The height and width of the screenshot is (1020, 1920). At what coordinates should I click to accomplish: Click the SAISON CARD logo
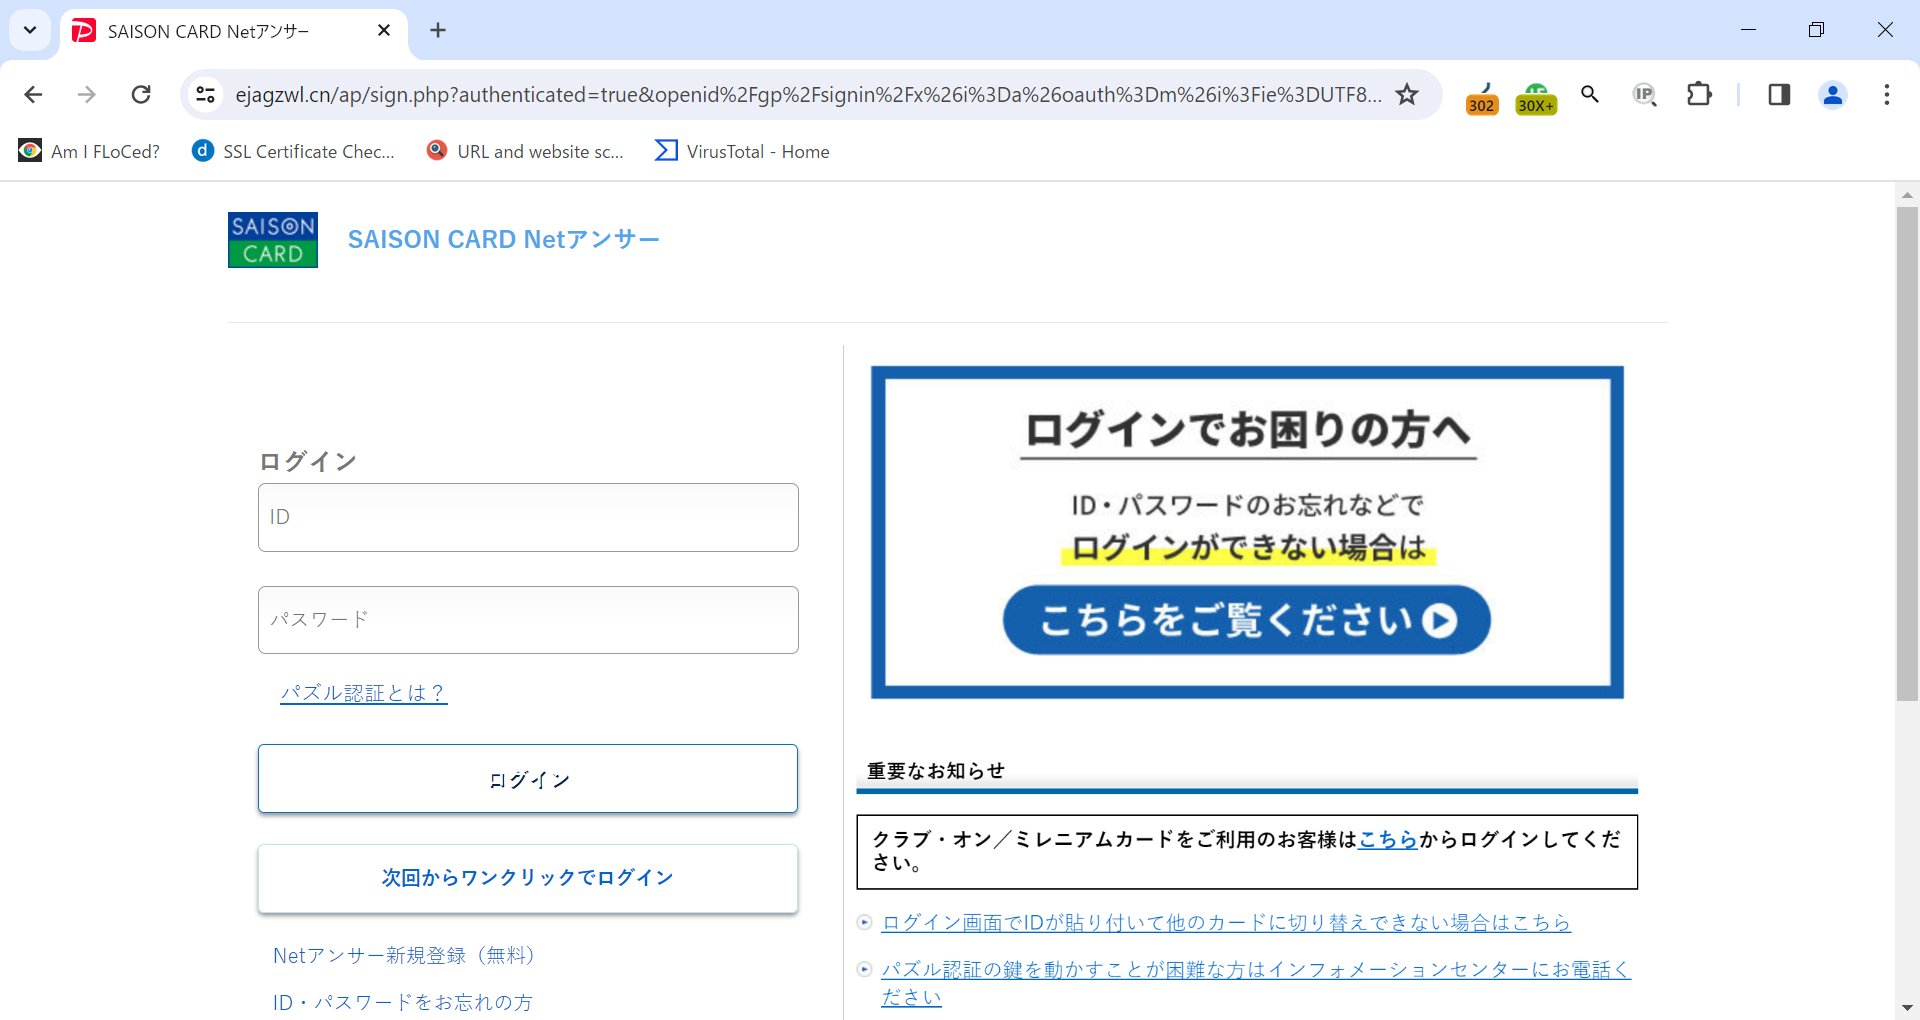273,240
